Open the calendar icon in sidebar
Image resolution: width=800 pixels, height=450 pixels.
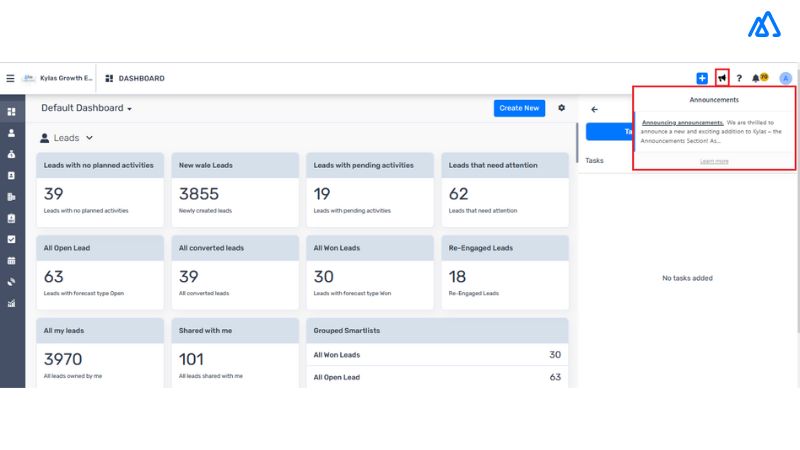pos(11,260)
